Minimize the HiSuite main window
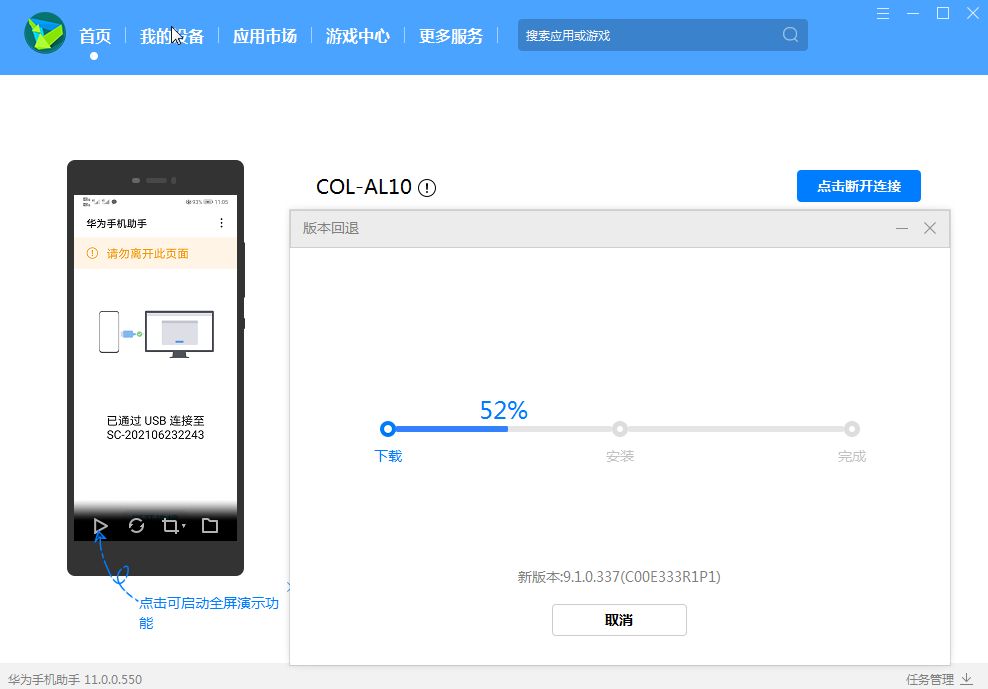Viewport: 988px width, 689px height. tap(912, 13)
